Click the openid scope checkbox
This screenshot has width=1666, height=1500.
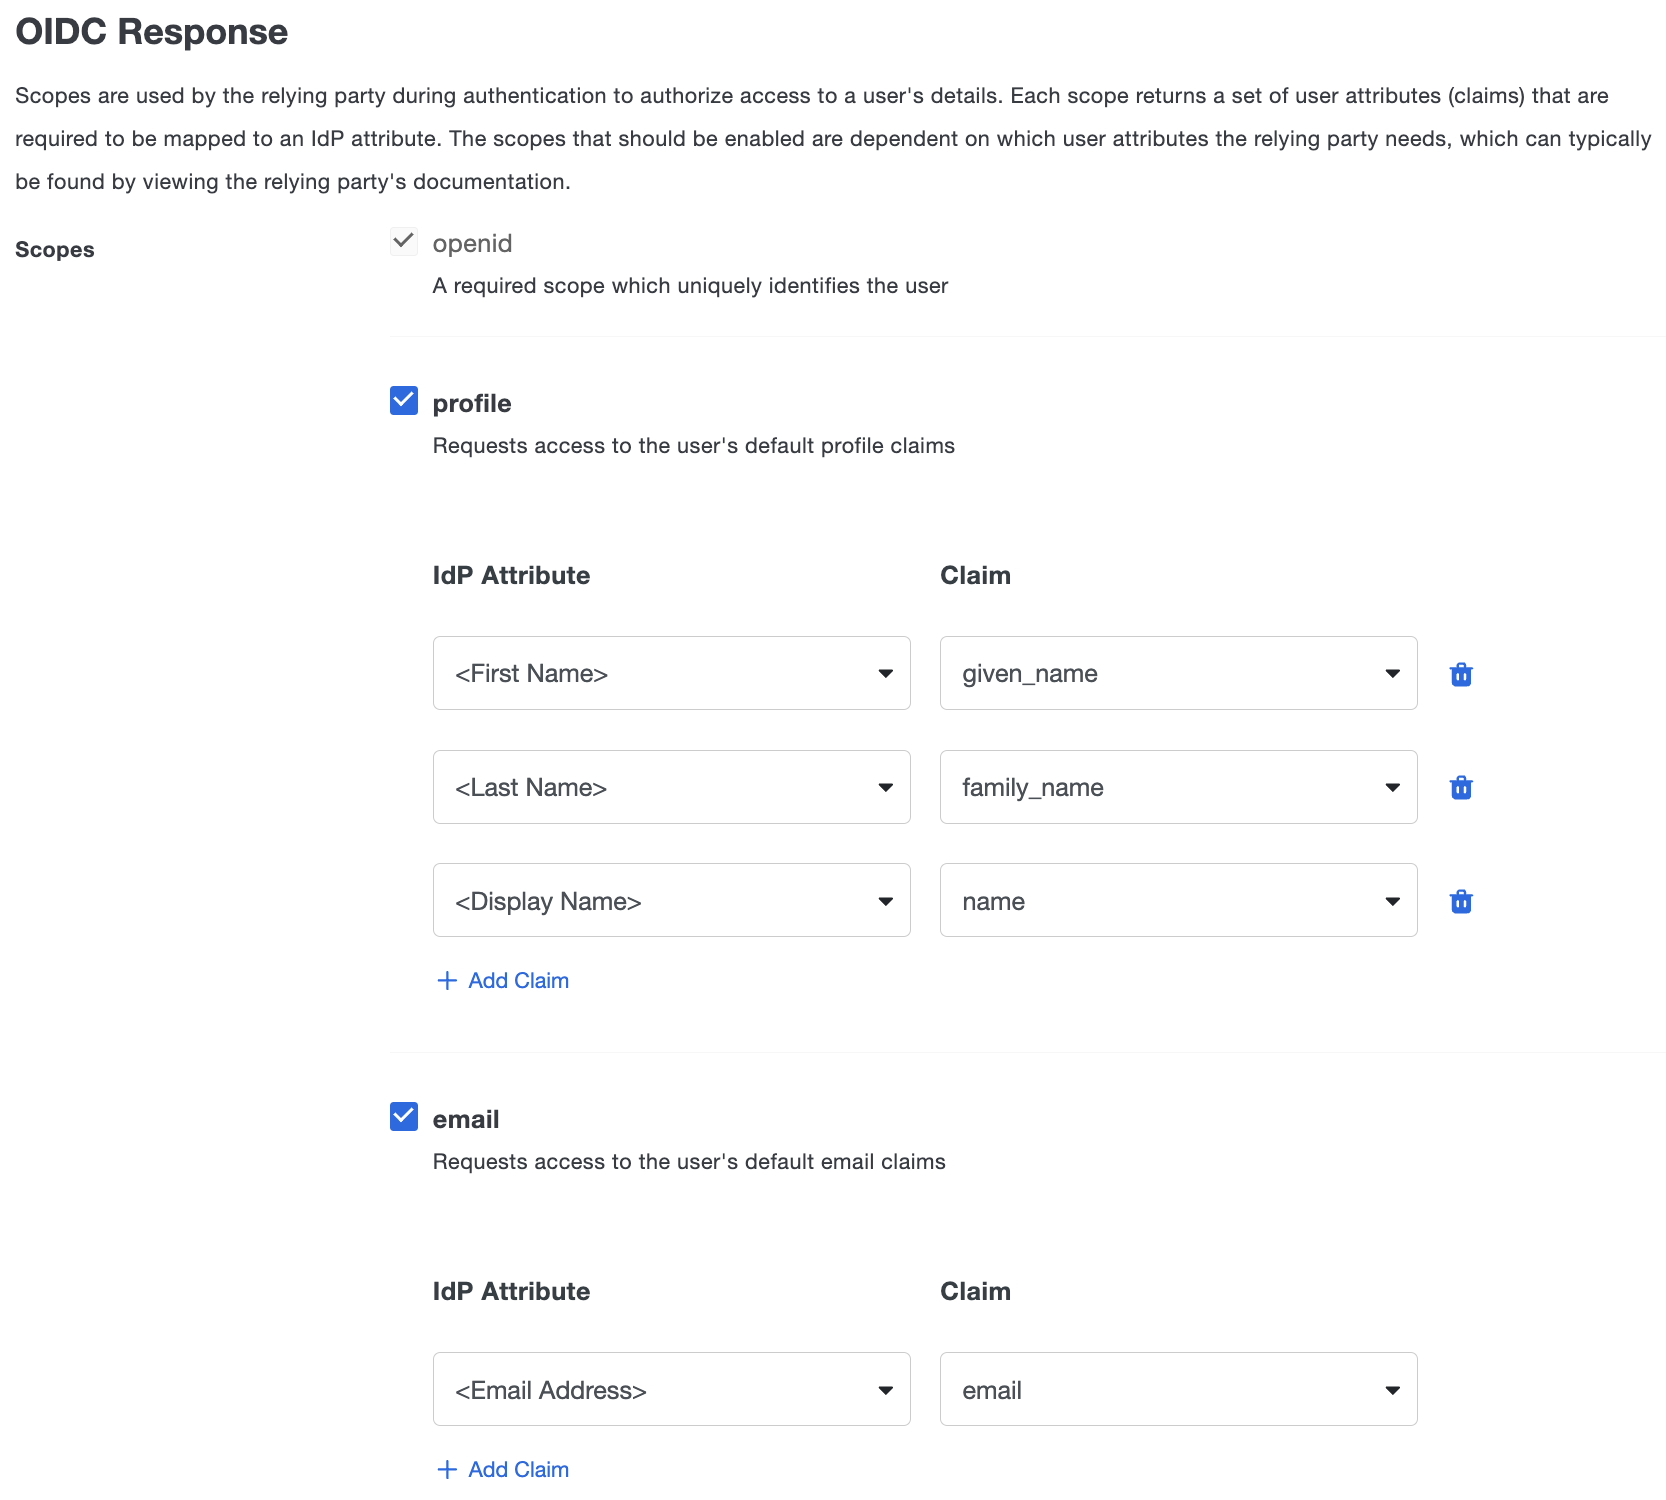[403, 241]
